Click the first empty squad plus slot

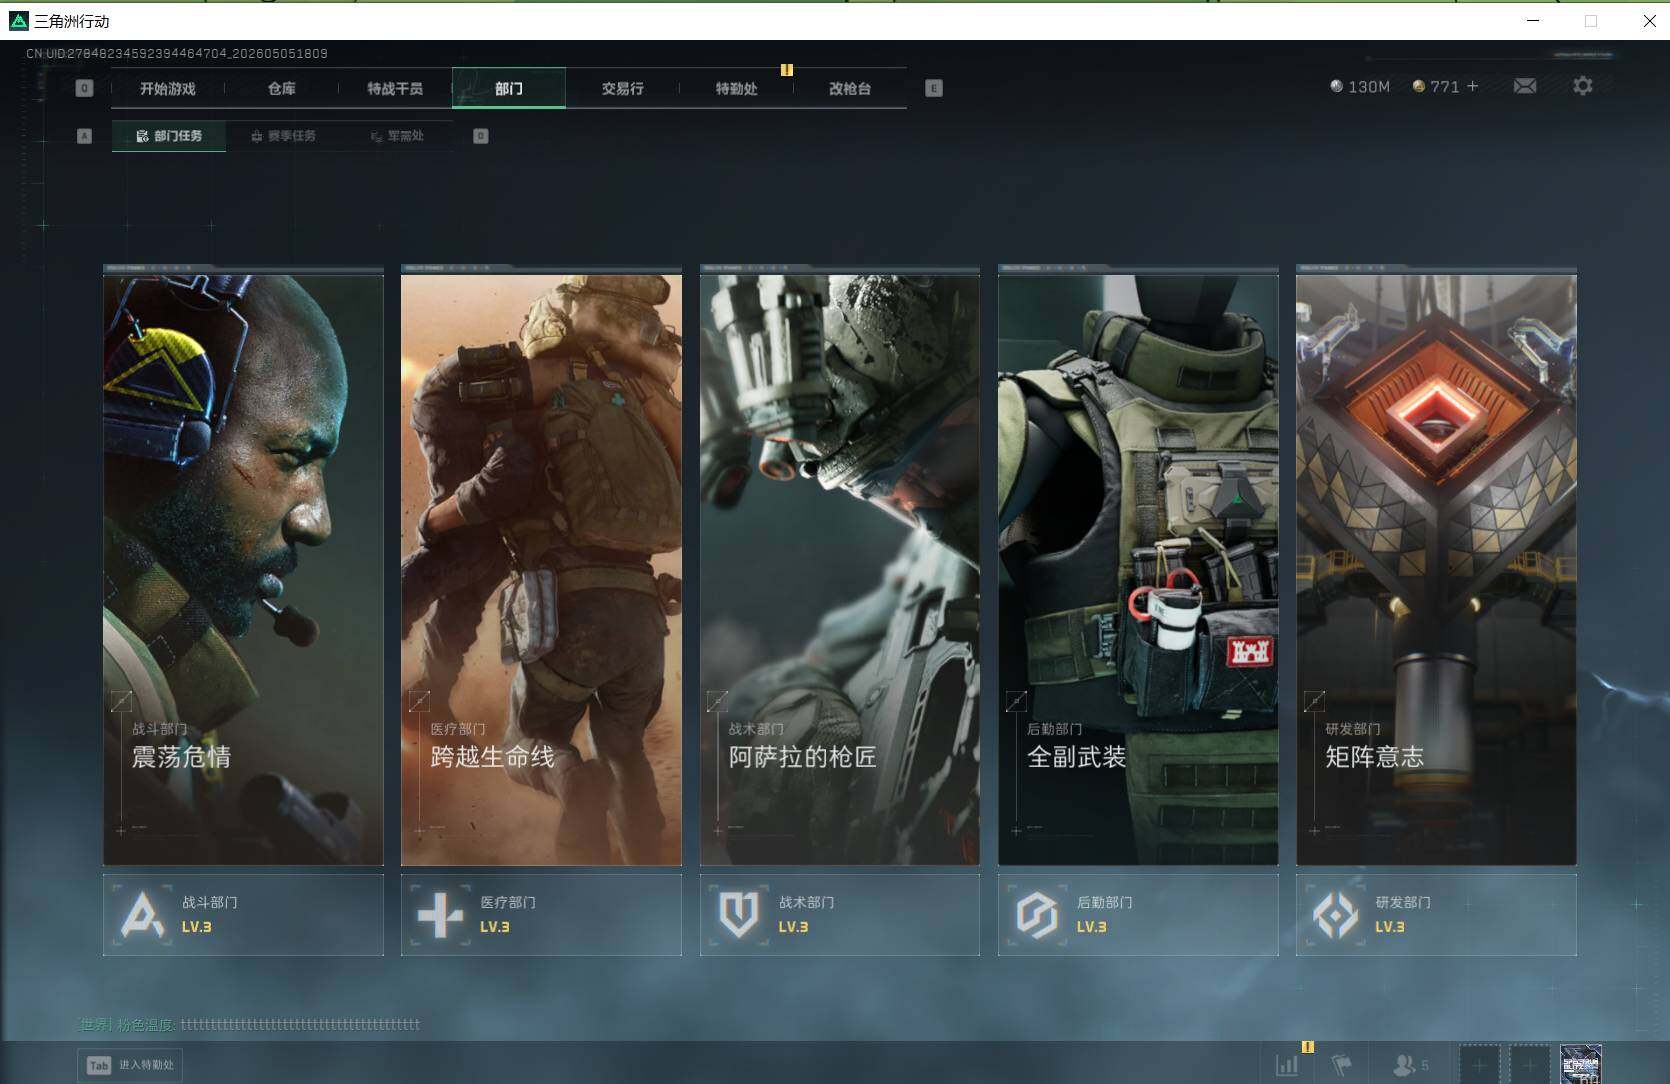(x=1479, y=1065)
